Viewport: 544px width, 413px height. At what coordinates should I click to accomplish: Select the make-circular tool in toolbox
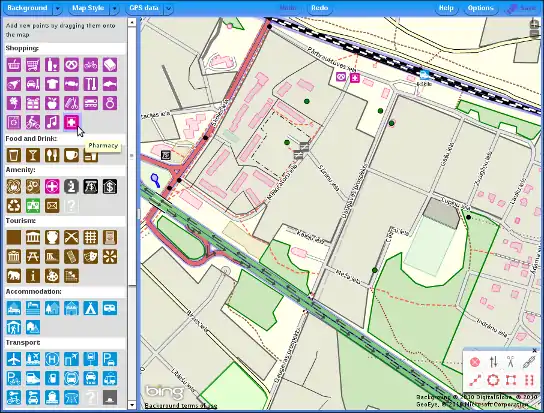click(493, 380)
